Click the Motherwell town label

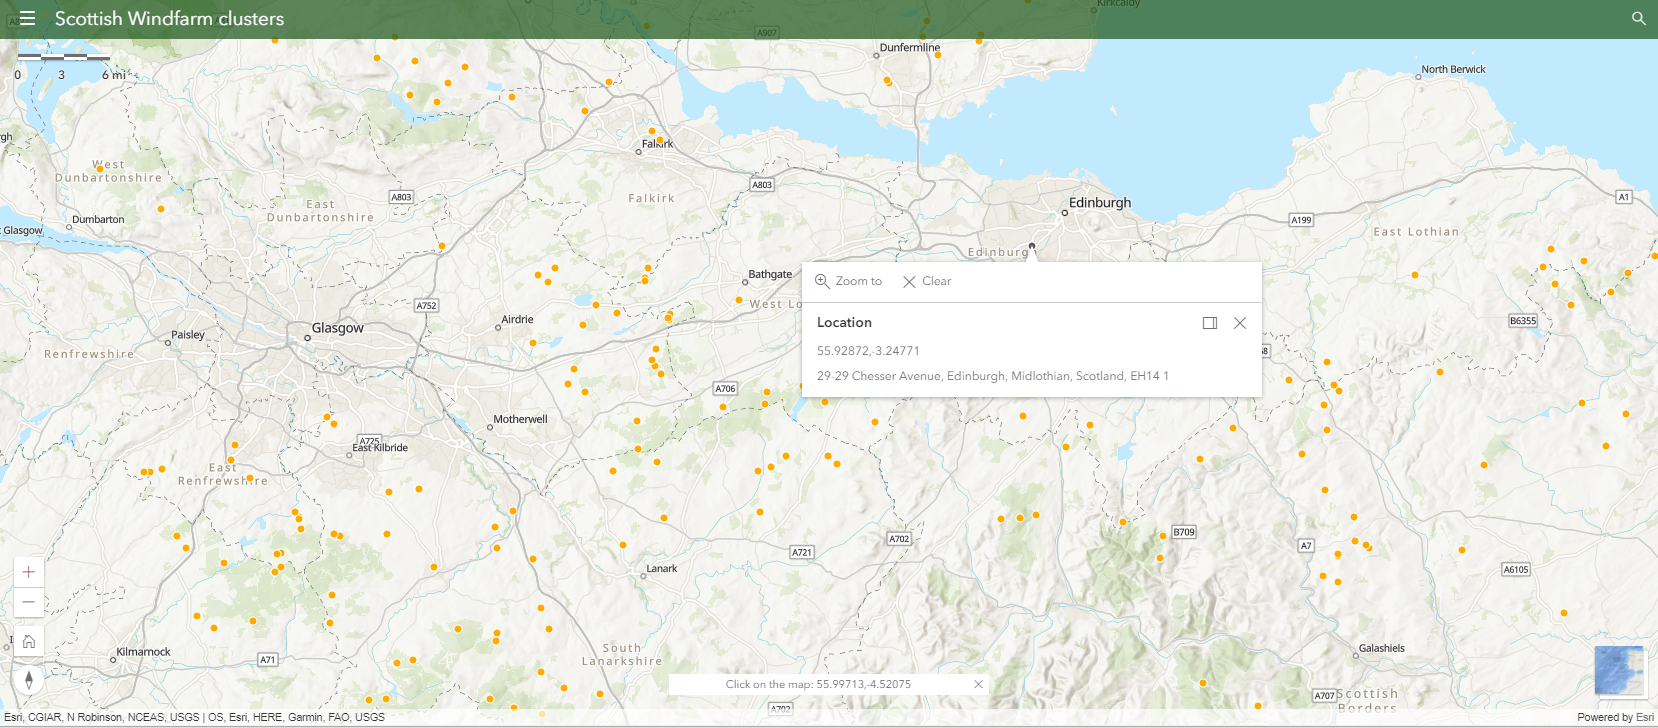coord(520,419)
